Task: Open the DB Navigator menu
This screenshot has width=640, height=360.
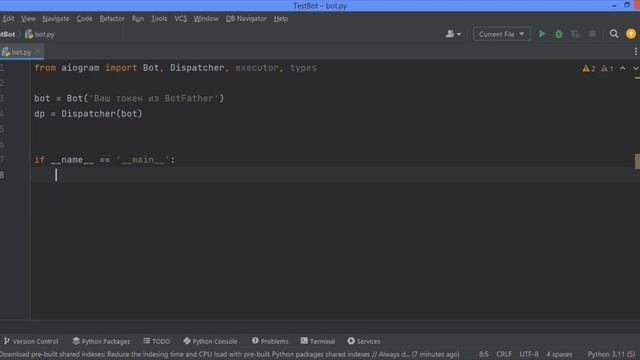Action: 246,19
